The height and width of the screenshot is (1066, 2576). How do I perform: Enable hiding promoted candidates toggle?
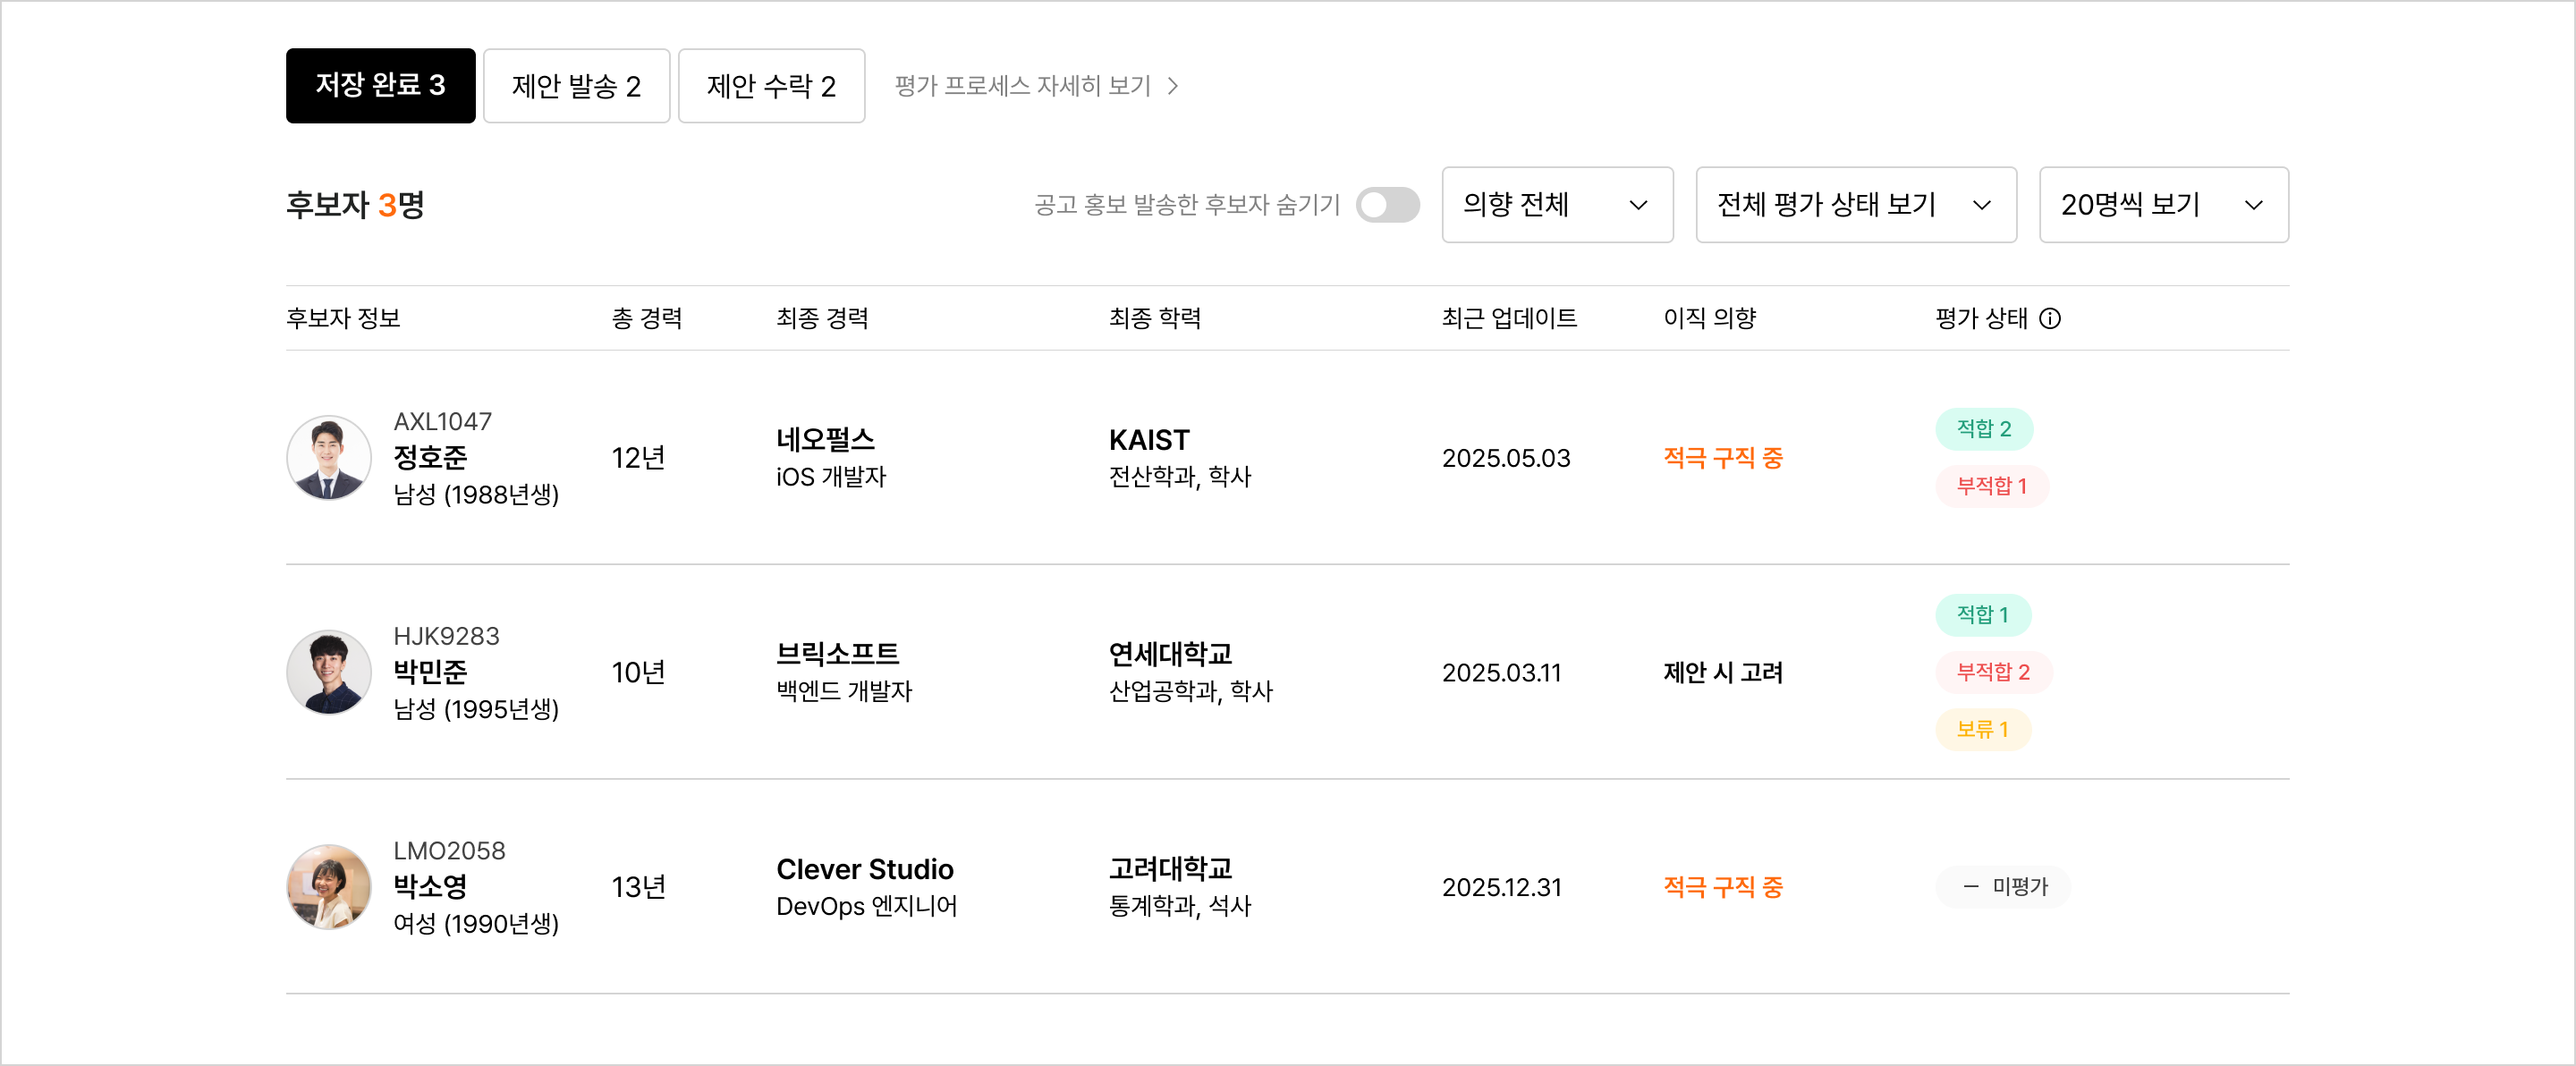coord(1389,204)
